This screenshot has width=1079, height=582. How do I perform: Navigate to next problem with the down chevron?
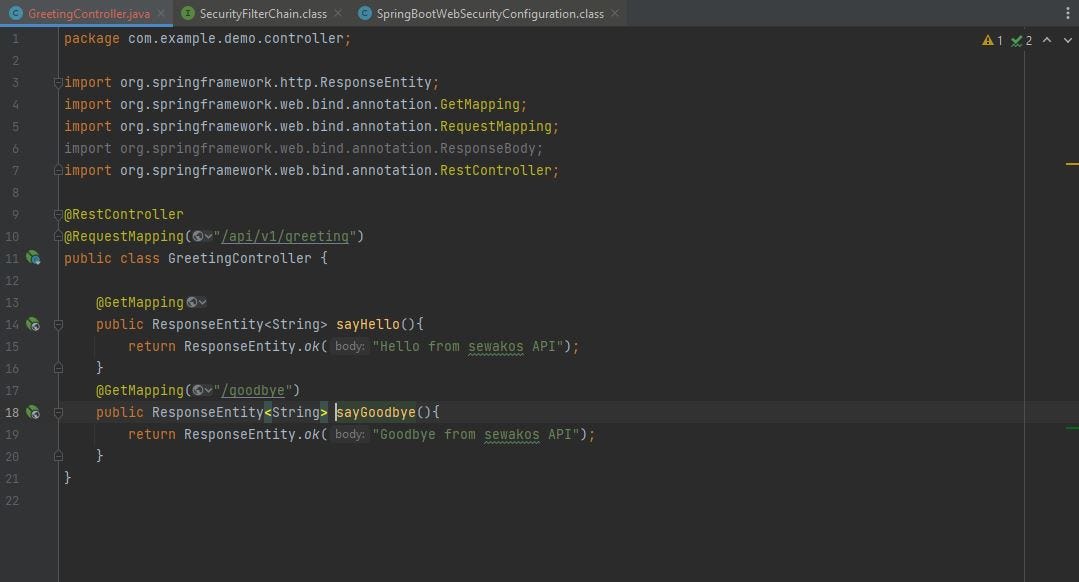click(x=1067, y=40)
